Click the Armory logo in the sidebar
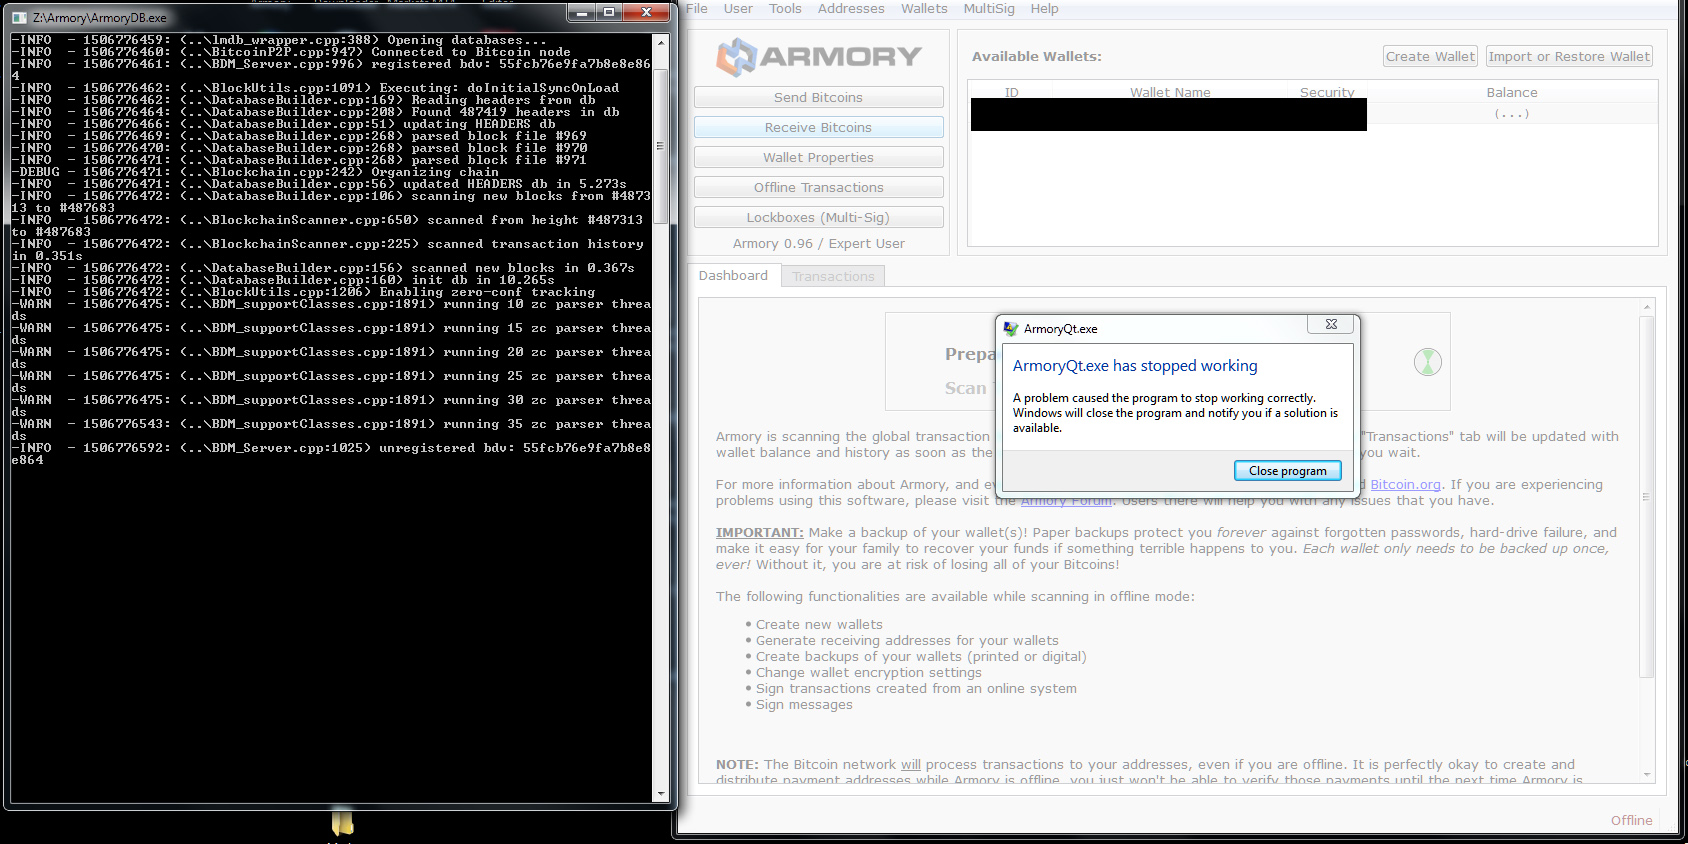Screen dimensions: 1688x844 click(x=818, y=57)
